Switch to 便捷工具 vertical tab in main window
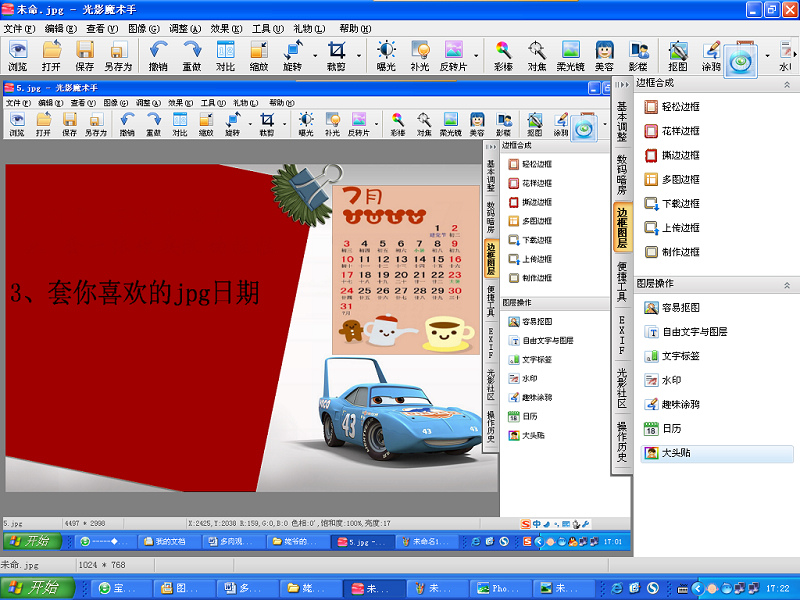Screen dimensions: 800x600 click(622, 282)
